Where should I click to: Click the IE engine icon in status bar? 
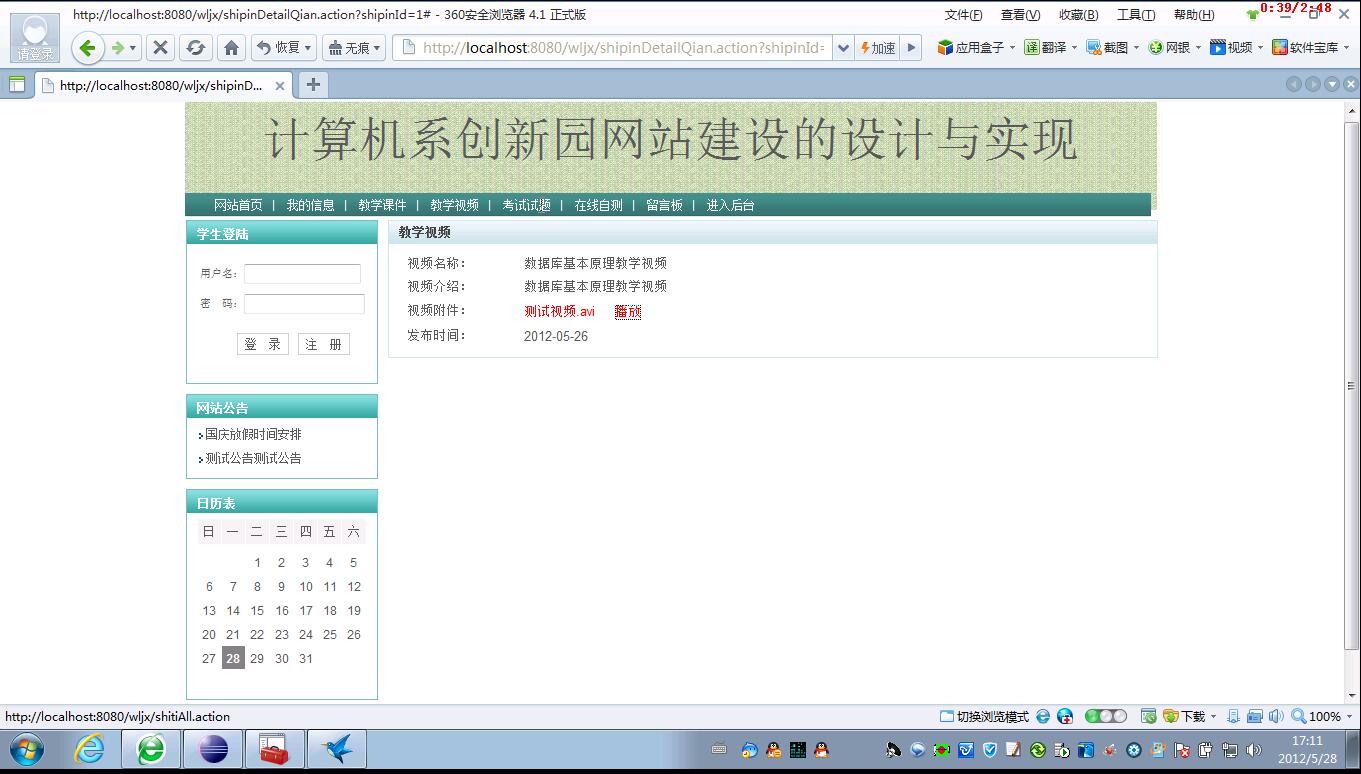(x=1043, y=716)
